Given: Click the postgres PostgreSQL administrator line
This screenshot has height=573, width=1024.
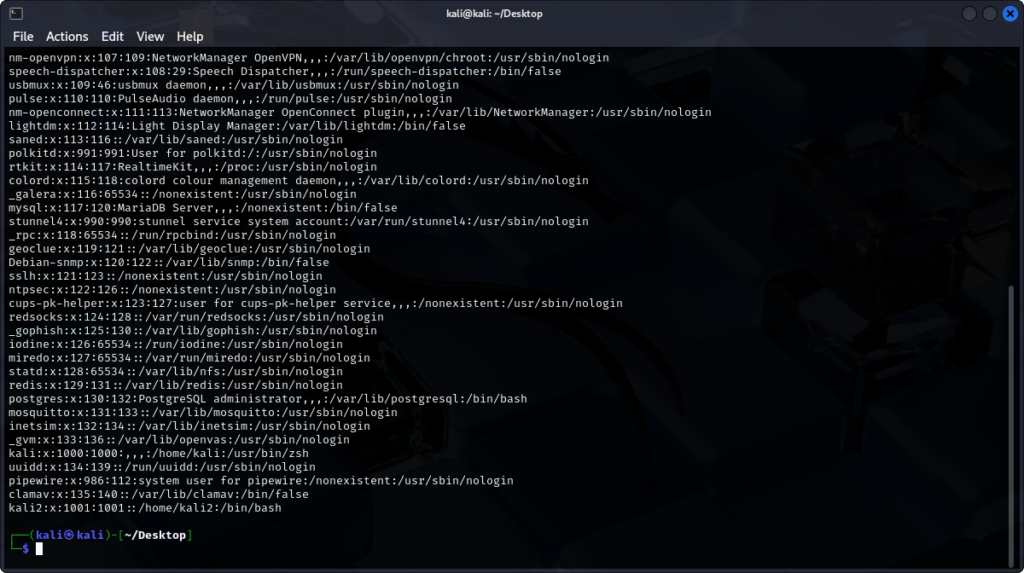Looking at the screenshot, I should (267, 399).
